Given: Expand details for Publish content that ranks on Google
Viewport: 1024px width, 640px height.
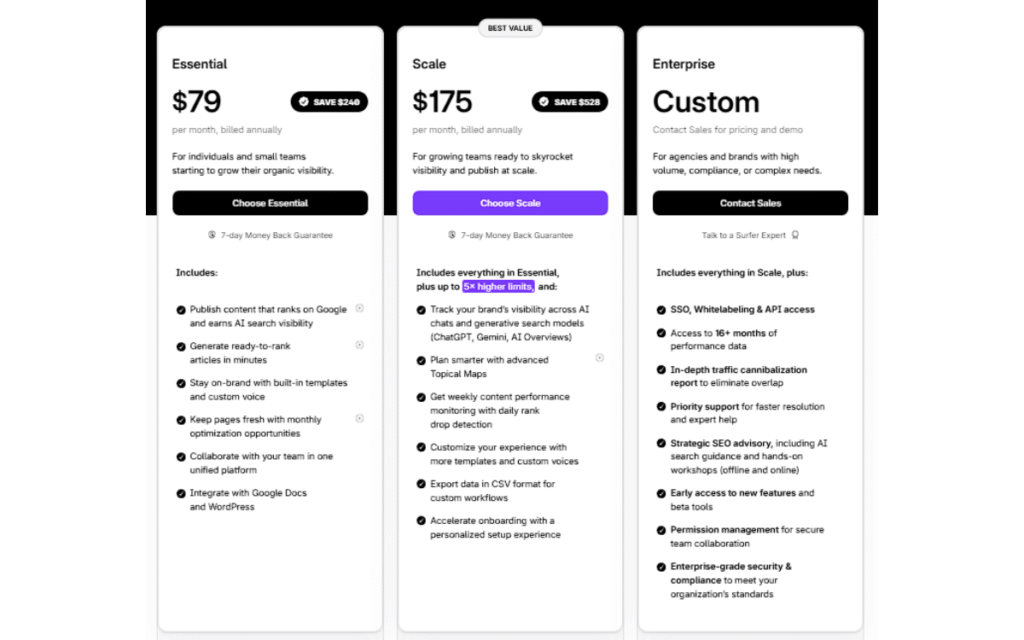Looking at the screenshot, I should [360, 308].
